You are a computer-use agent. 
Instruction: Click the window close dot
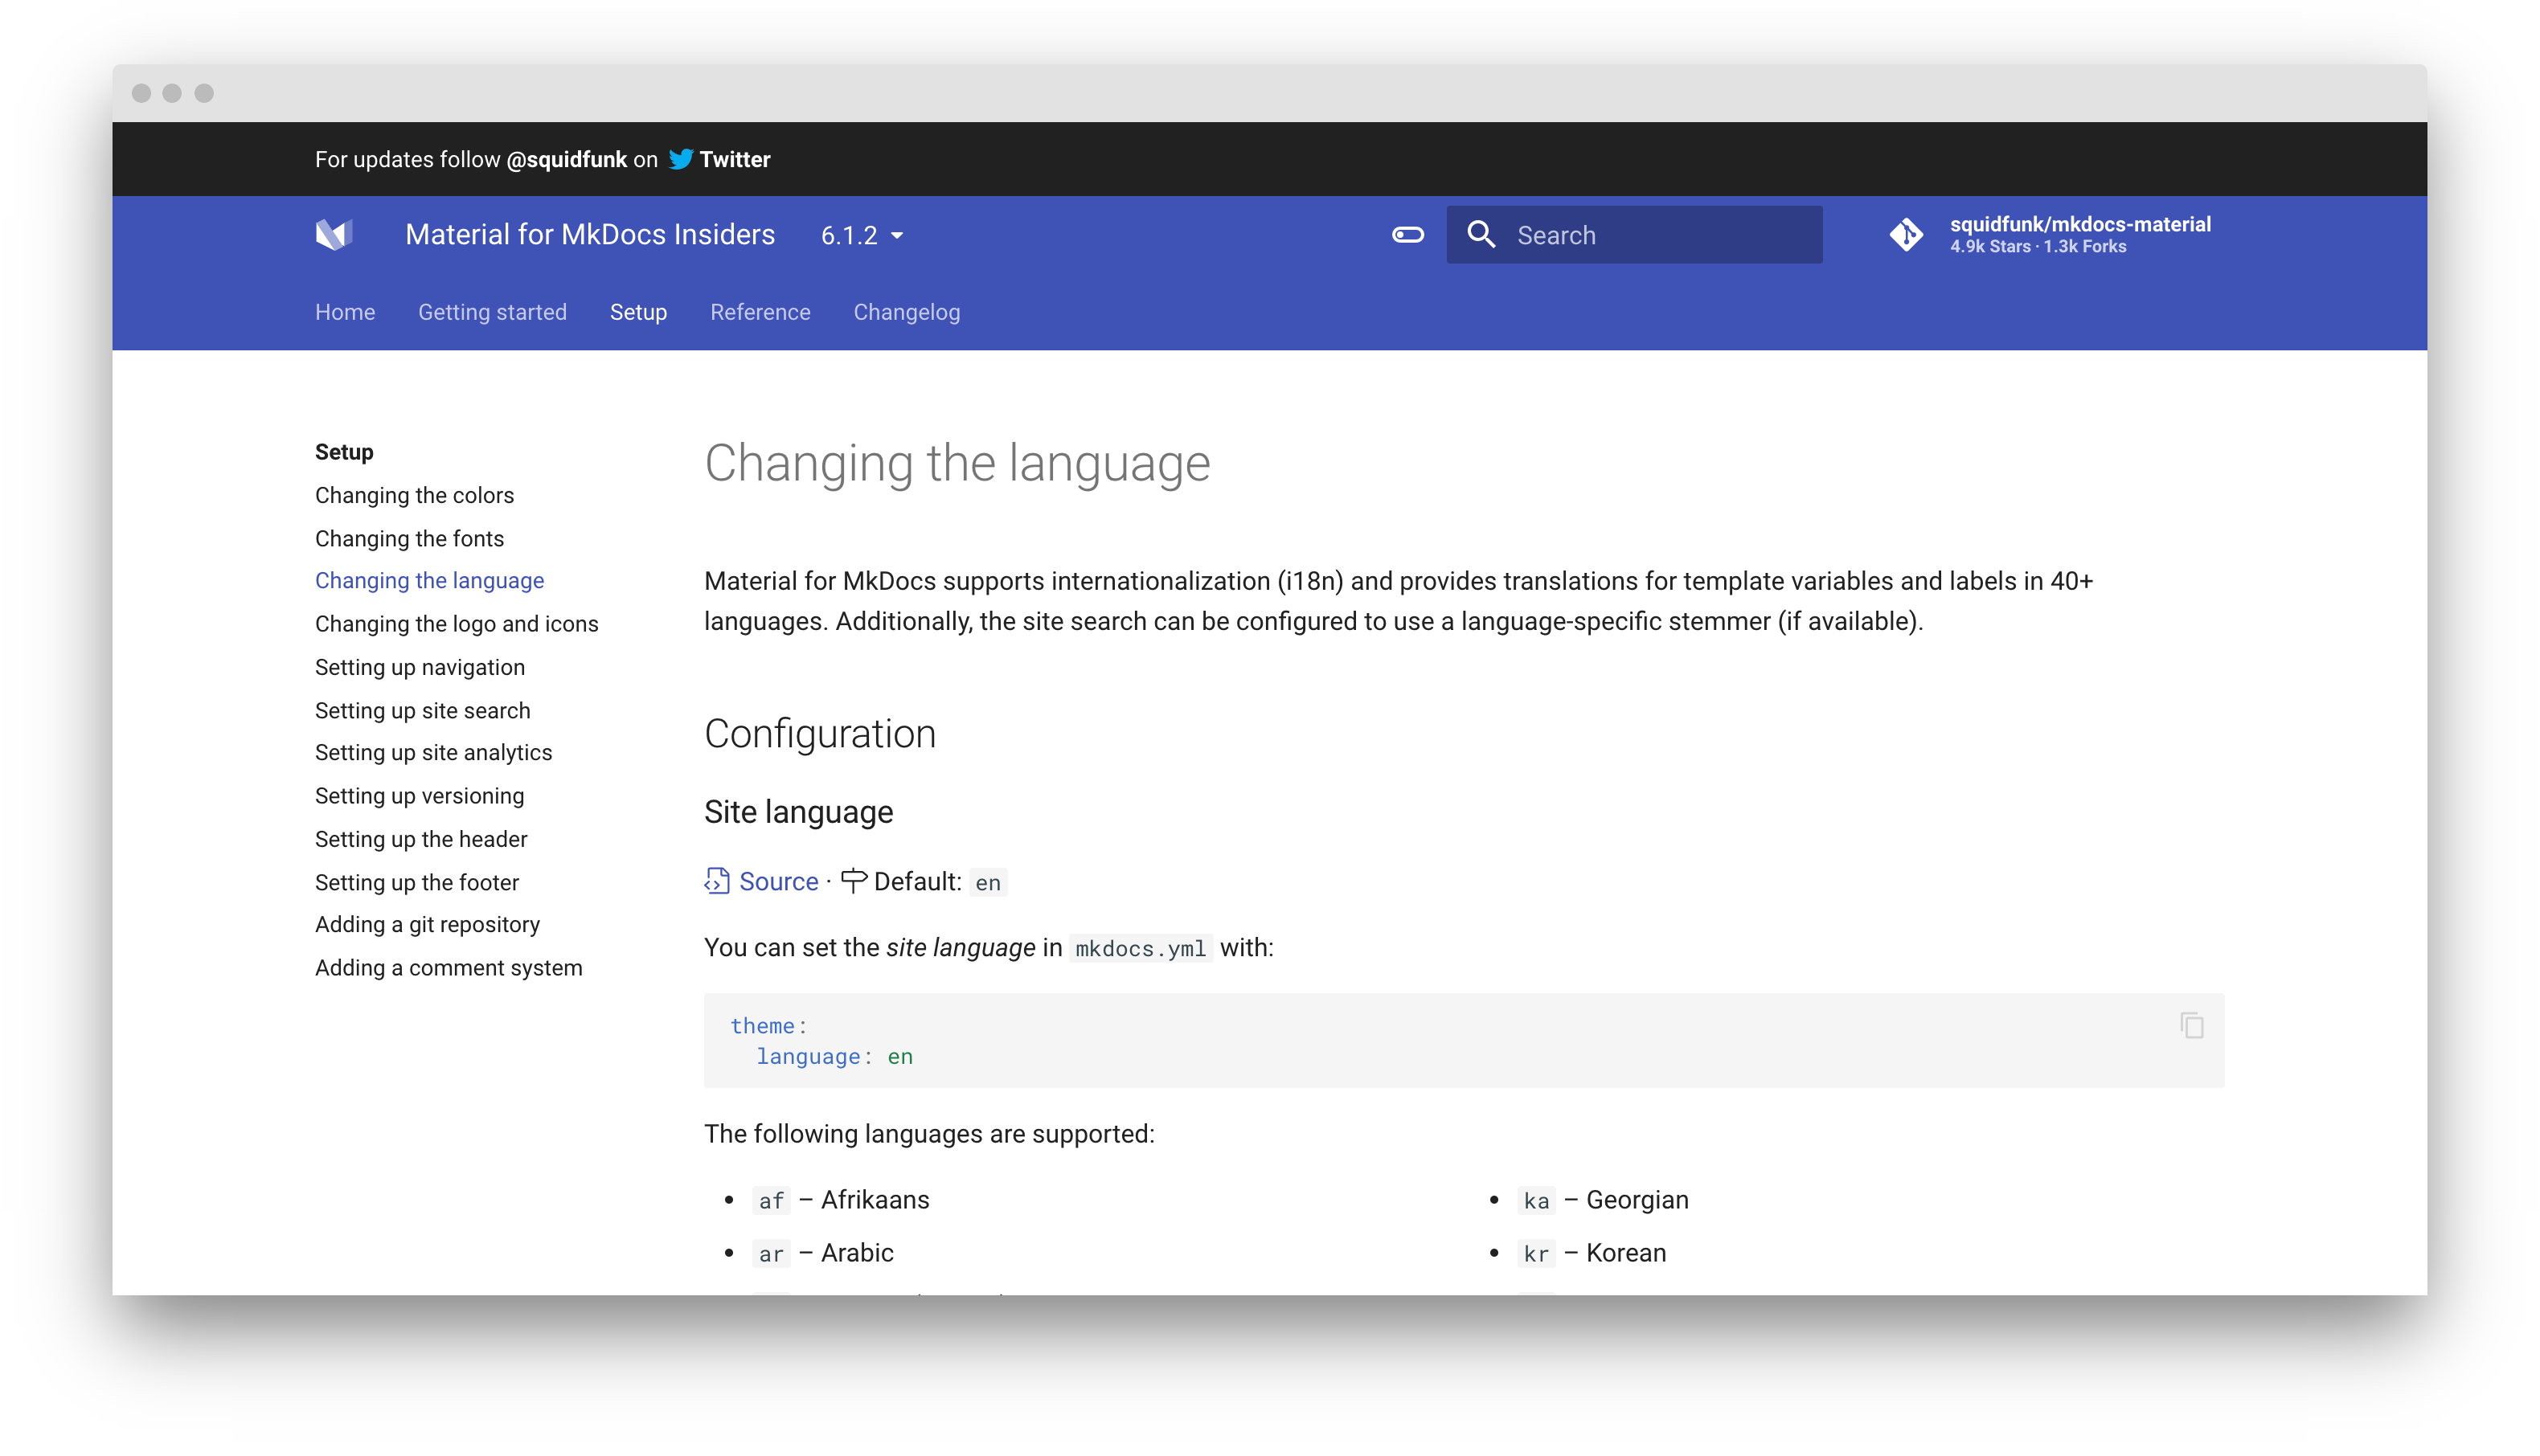(x=141, y=93)
